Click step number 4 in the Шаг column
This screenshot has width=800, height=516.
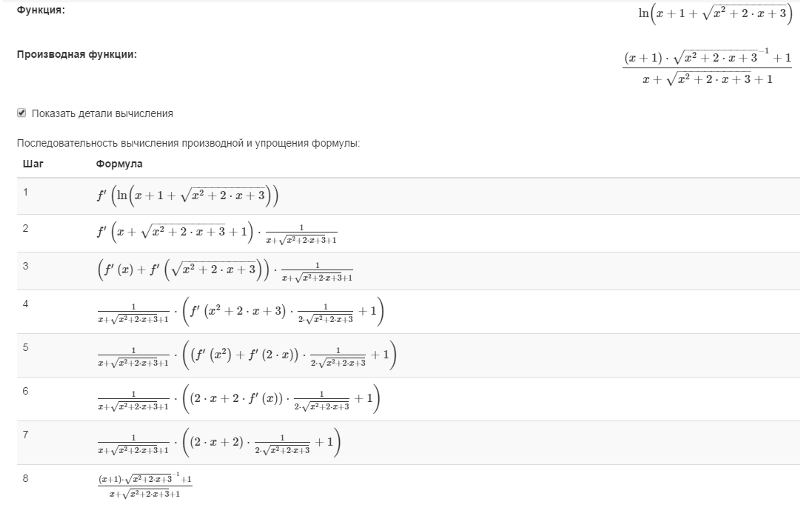(x=26, y=304)
